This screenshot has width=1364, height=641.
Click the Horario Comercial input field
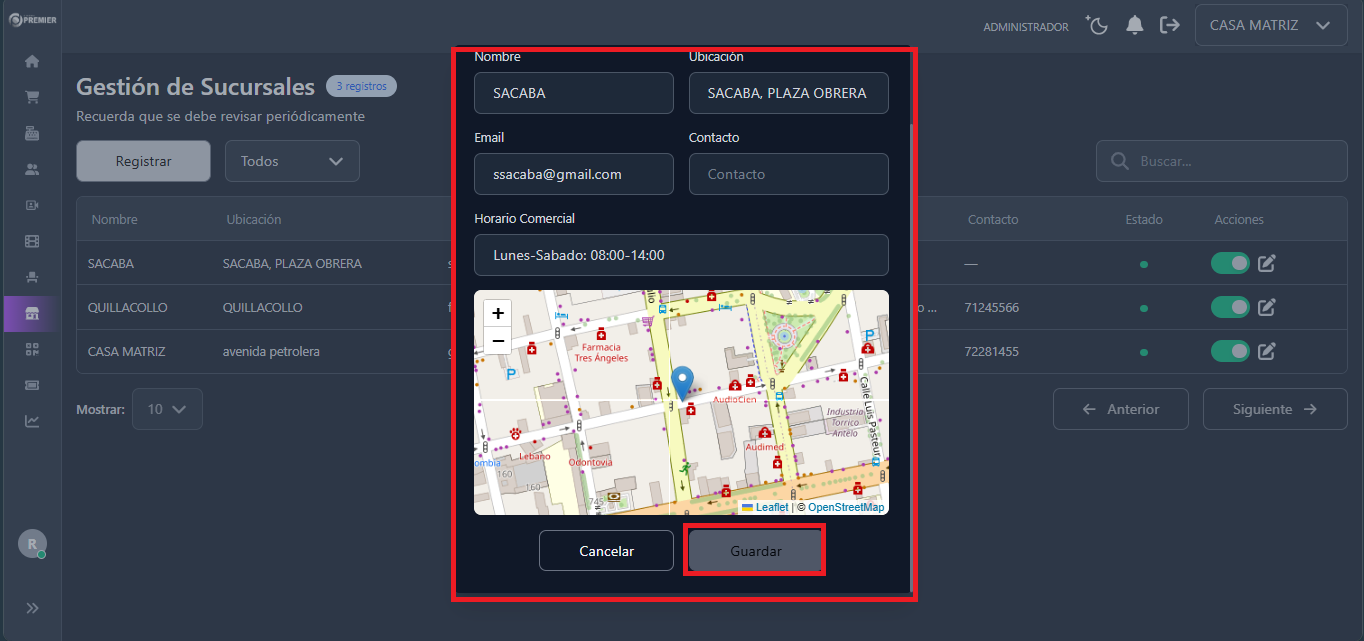click(681, 255)
